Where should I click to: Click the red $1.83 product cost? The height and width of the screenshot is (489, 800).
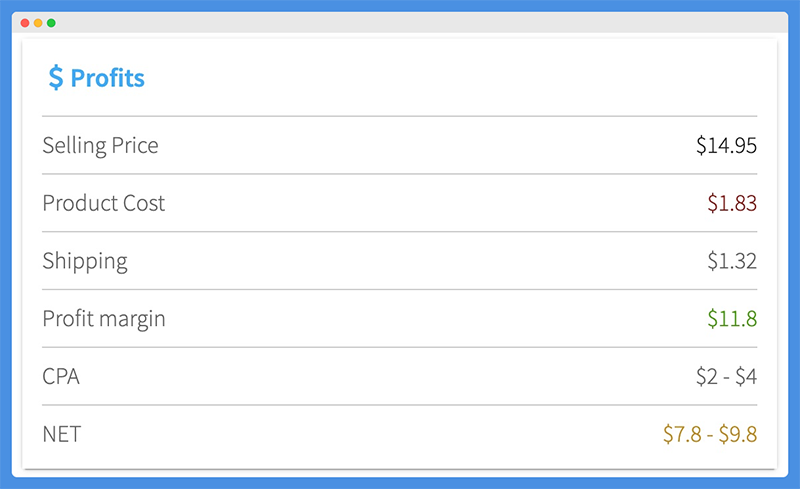pos(732,203)
